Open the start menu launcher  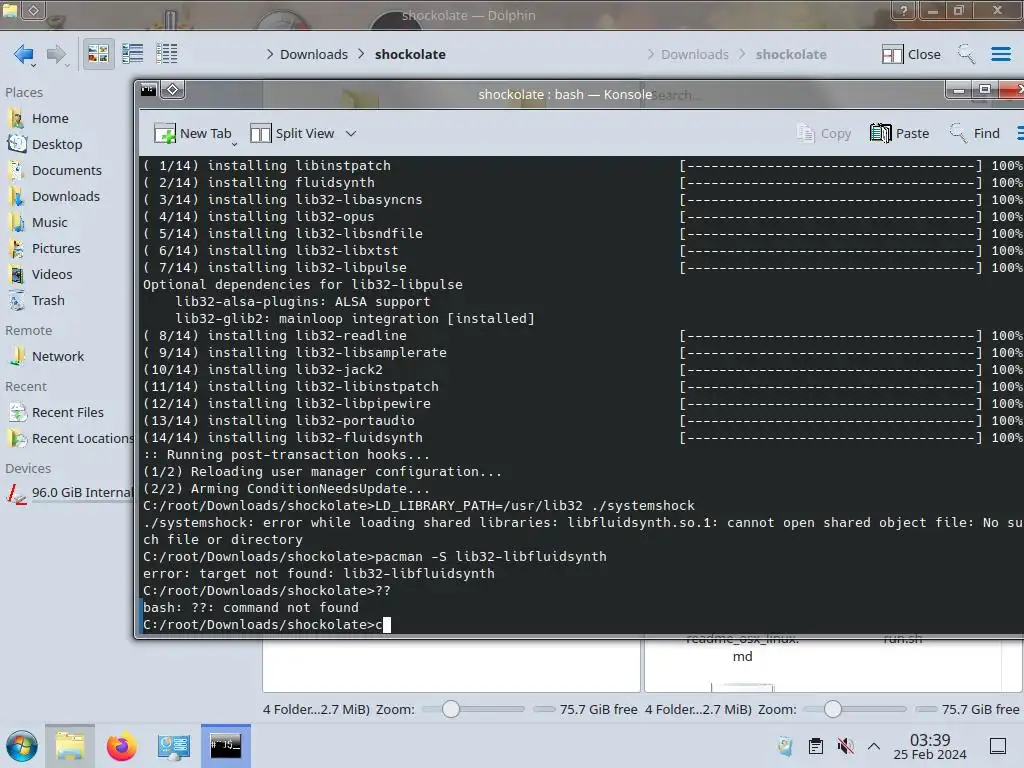(22, 746)
